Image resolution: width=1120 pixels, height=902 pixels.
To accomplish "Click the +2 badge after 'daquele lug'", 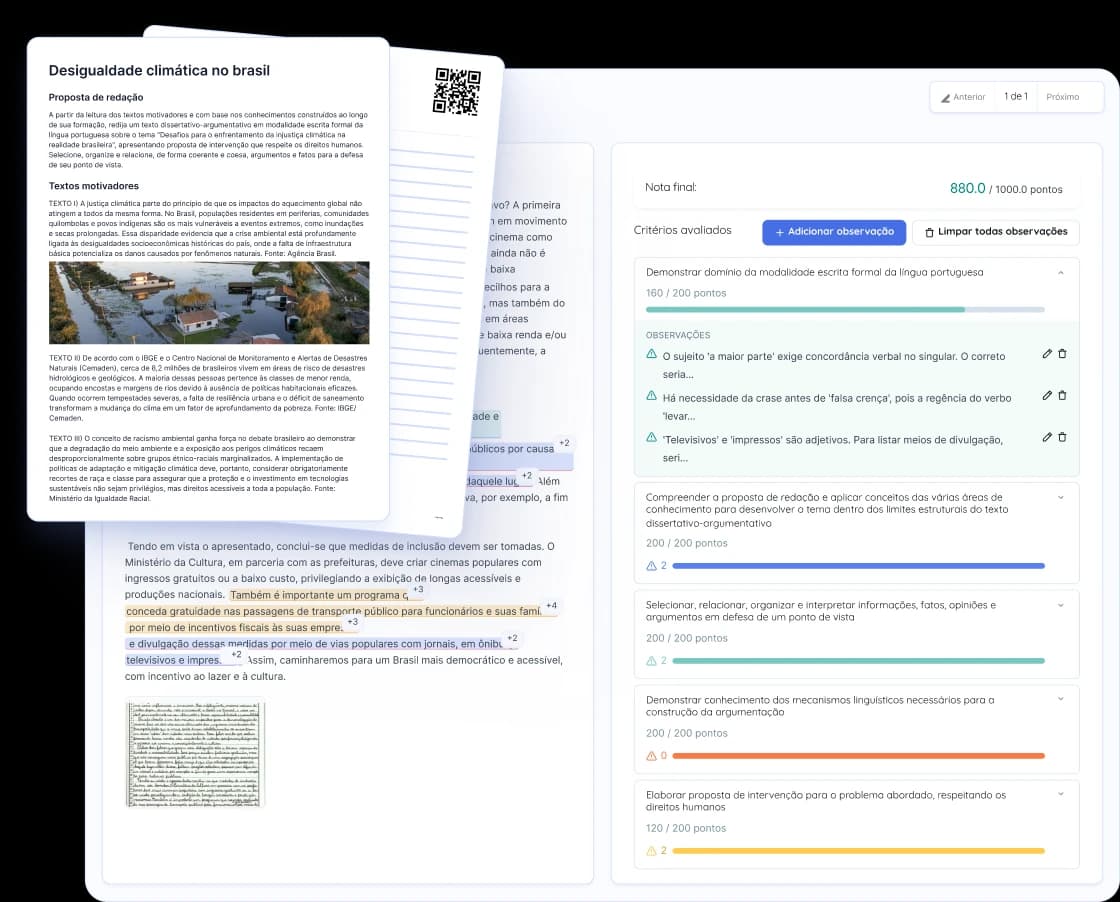I will [x=526, y=476].
